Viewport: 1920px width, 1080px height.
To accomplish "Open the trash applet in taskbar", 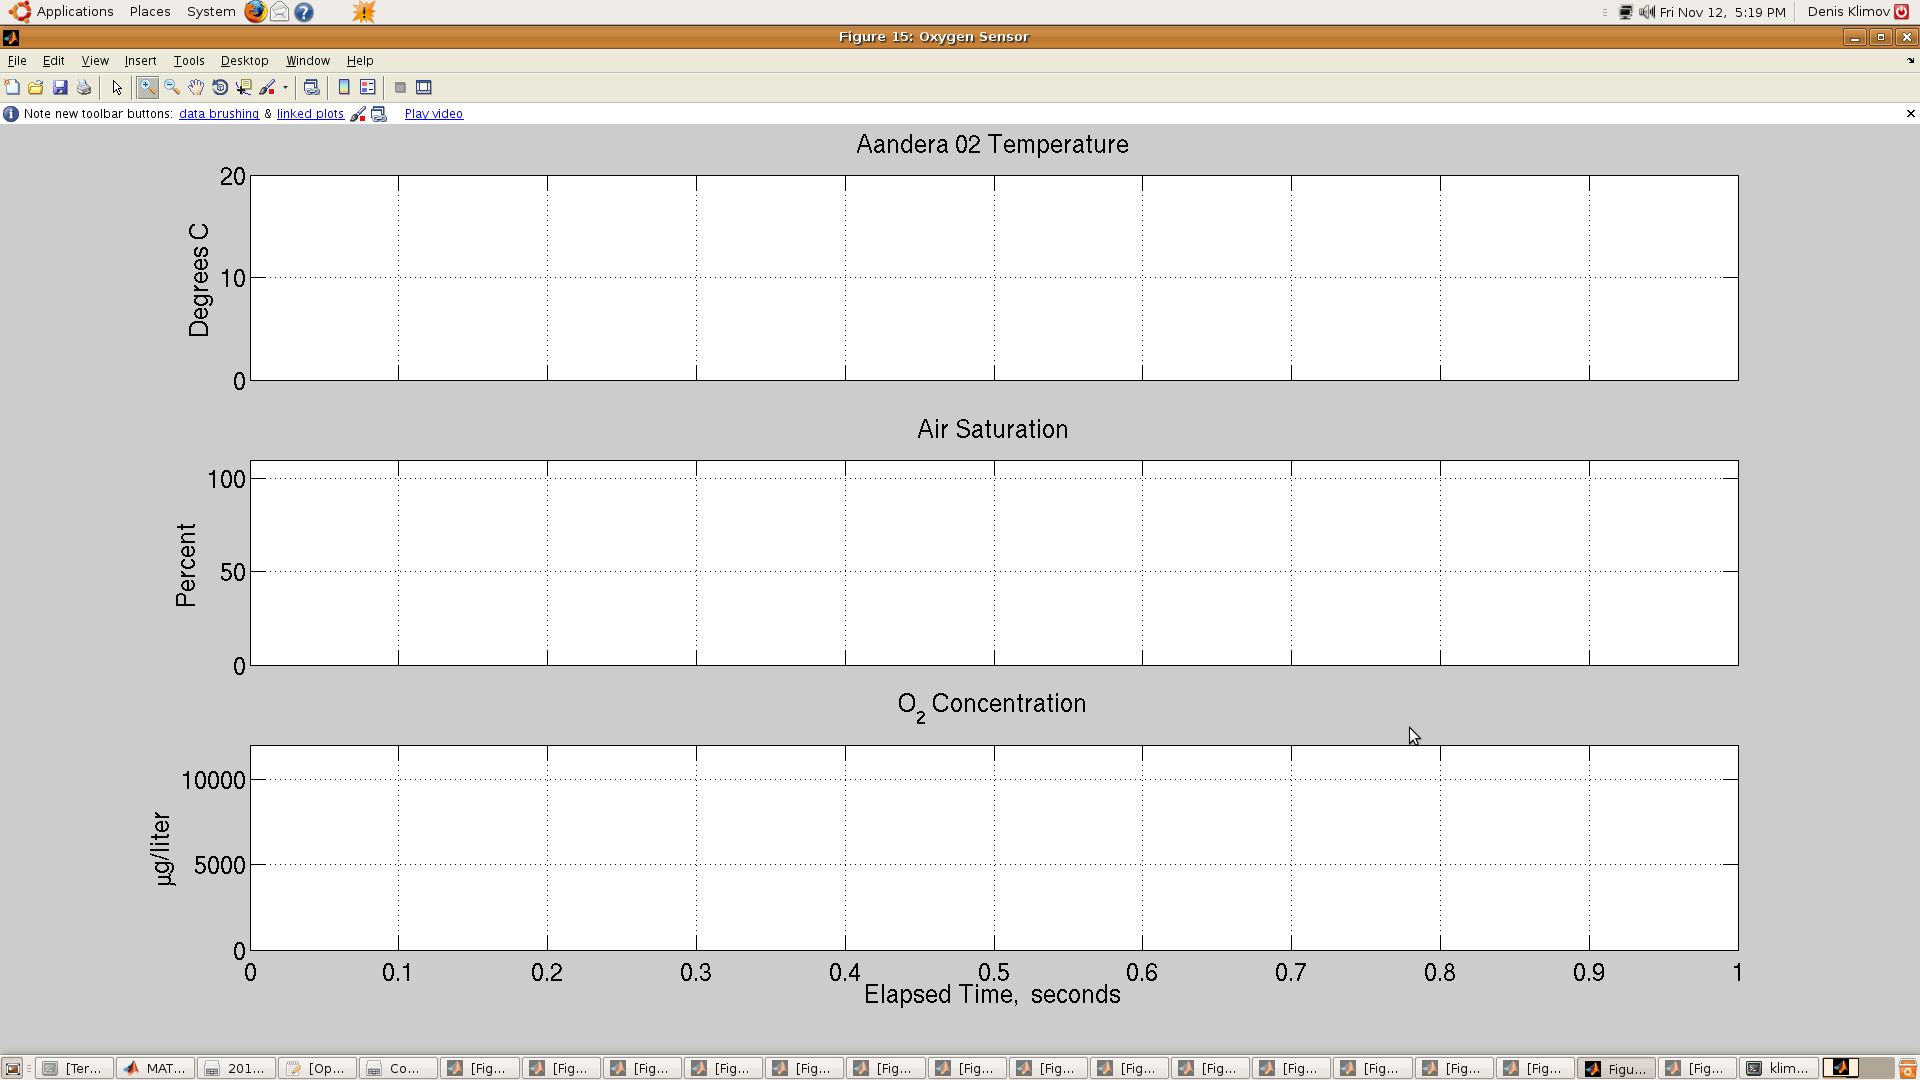I will pos(1907,1069).
